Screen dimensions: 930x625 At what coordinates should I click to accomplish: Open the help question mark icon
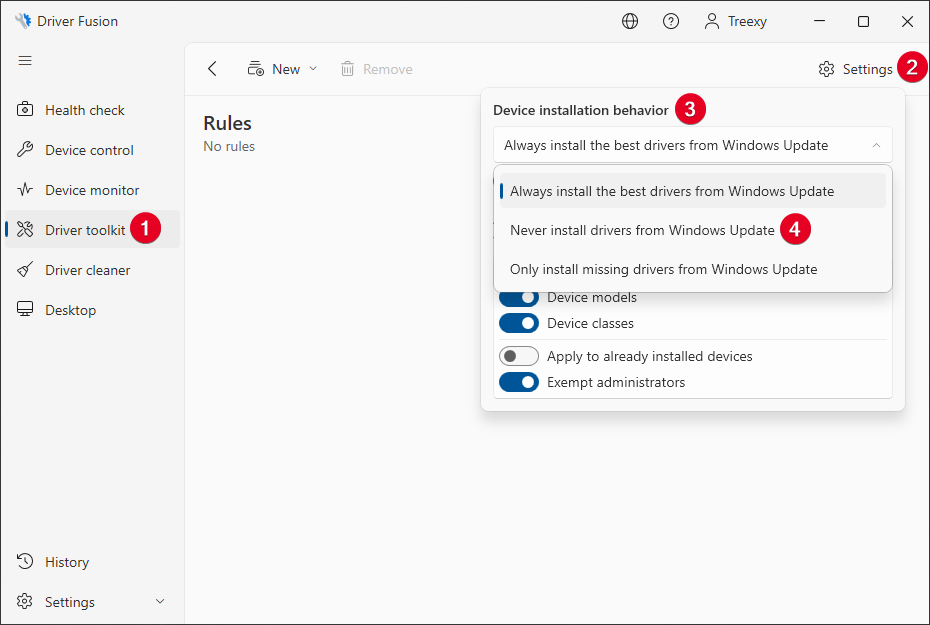point(671,21)
